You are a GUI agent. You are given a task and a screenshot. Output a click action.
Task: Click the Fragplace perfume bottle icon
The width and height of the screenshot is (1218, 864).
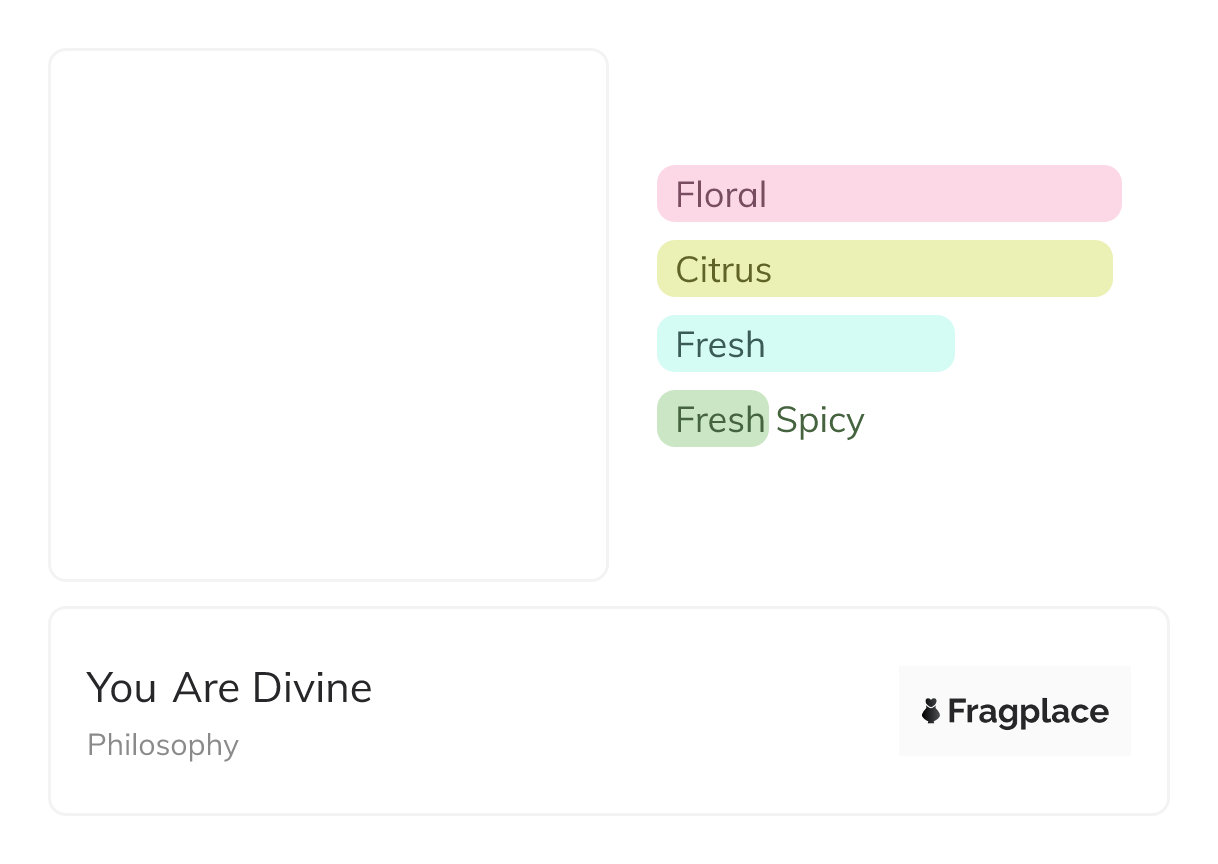click(931, 711)
